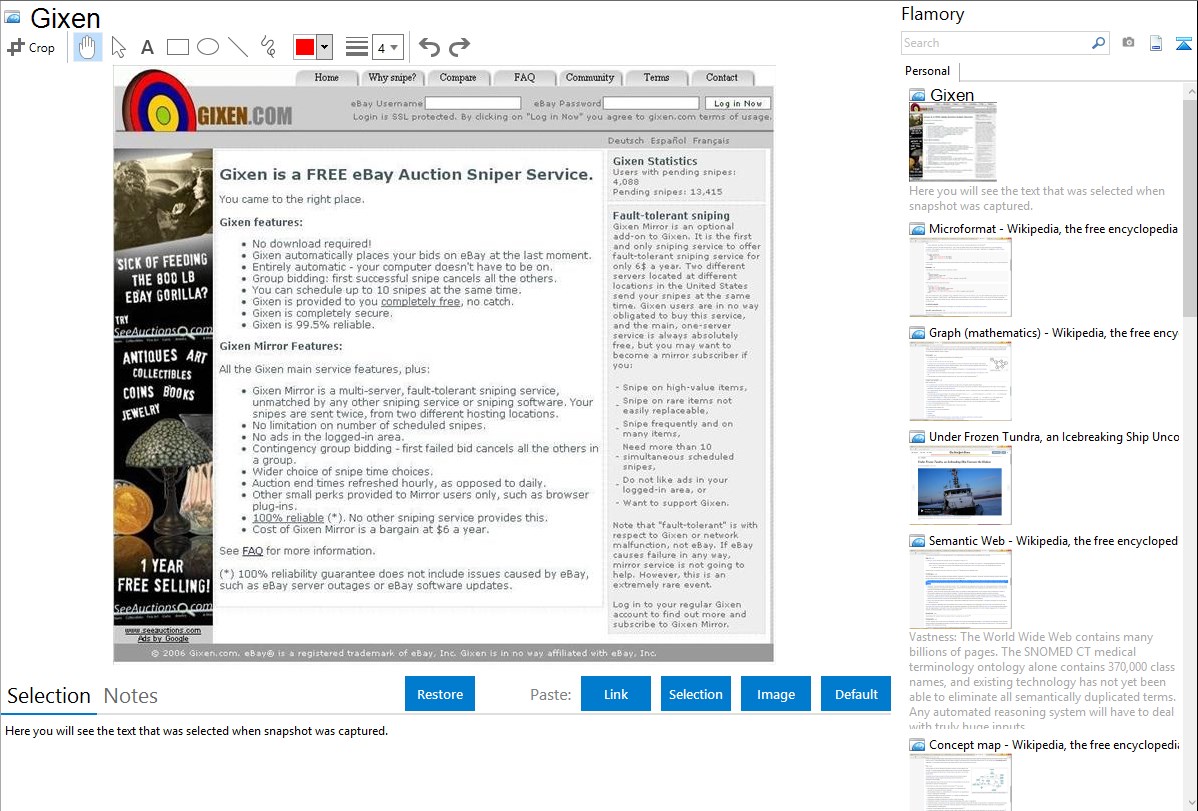
Task: Click the document icon beside the camera
Action: pyautogui.click(x=1156, y=43)
